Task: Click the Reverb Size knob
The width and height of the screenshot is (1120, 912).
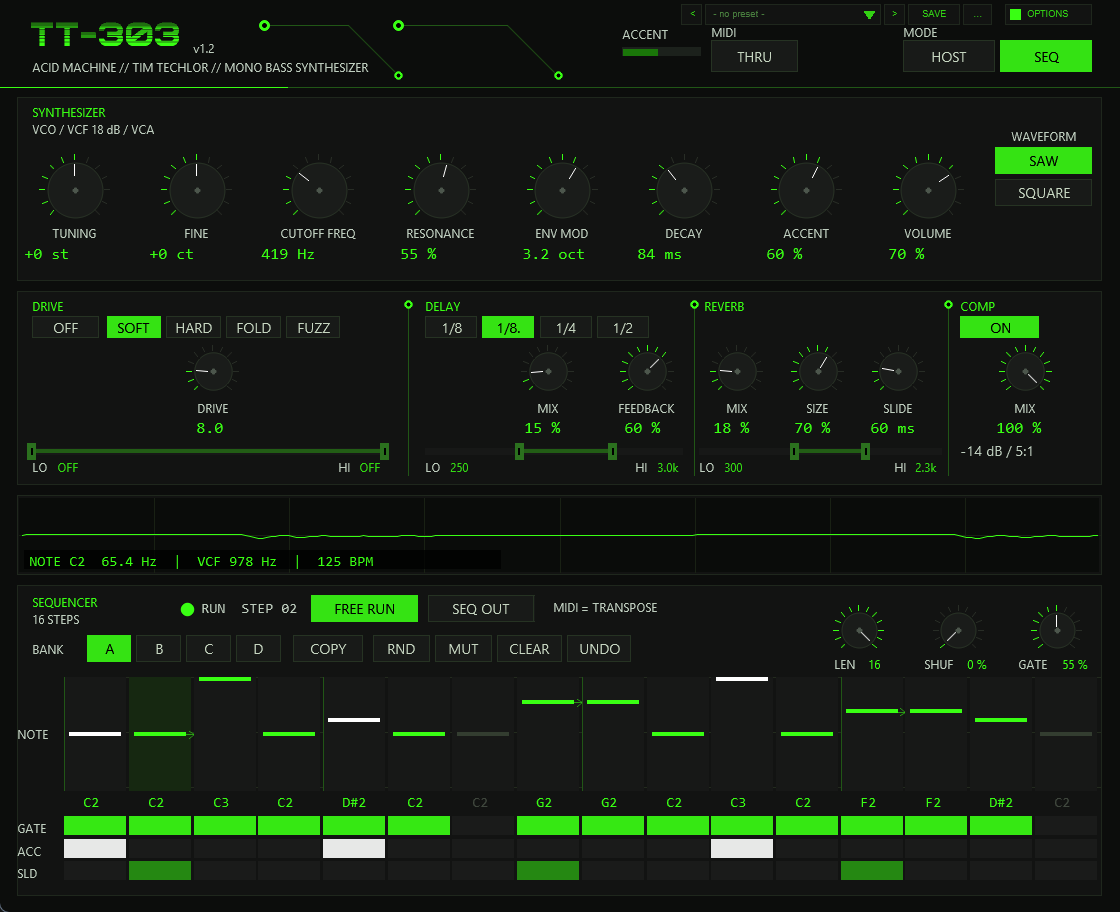Action: click(x=817, y=371)
